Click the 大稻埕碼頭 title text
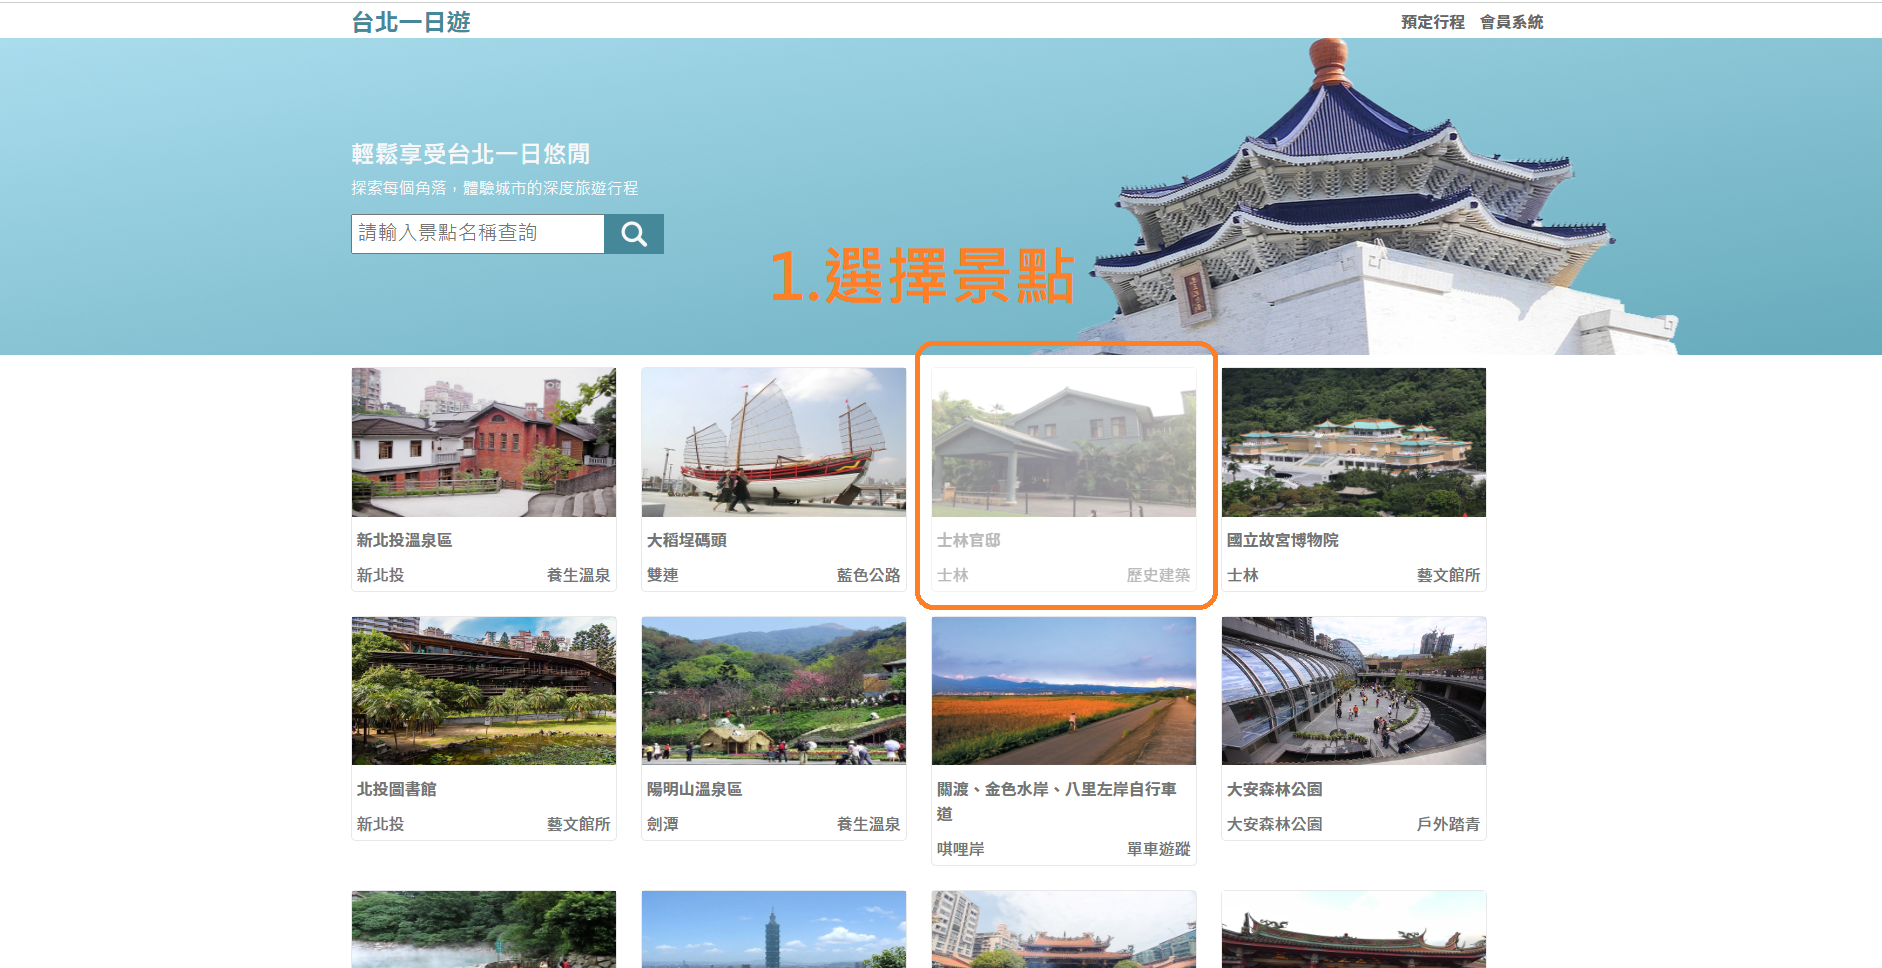Image resolution: width=1882 pixels, height=968 pixels. pyautogui.click(x=686, y=540)
